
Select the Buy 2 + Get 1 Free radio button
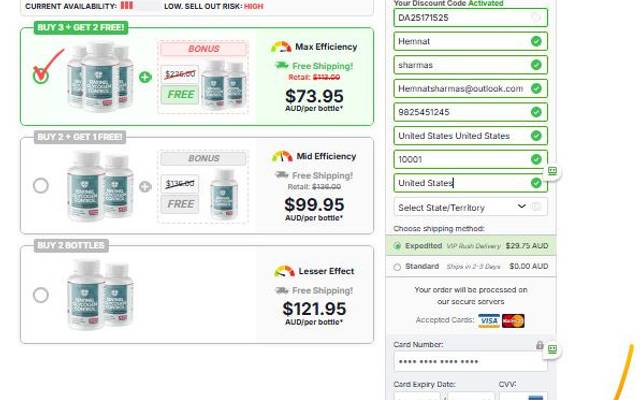coord(40,185)
